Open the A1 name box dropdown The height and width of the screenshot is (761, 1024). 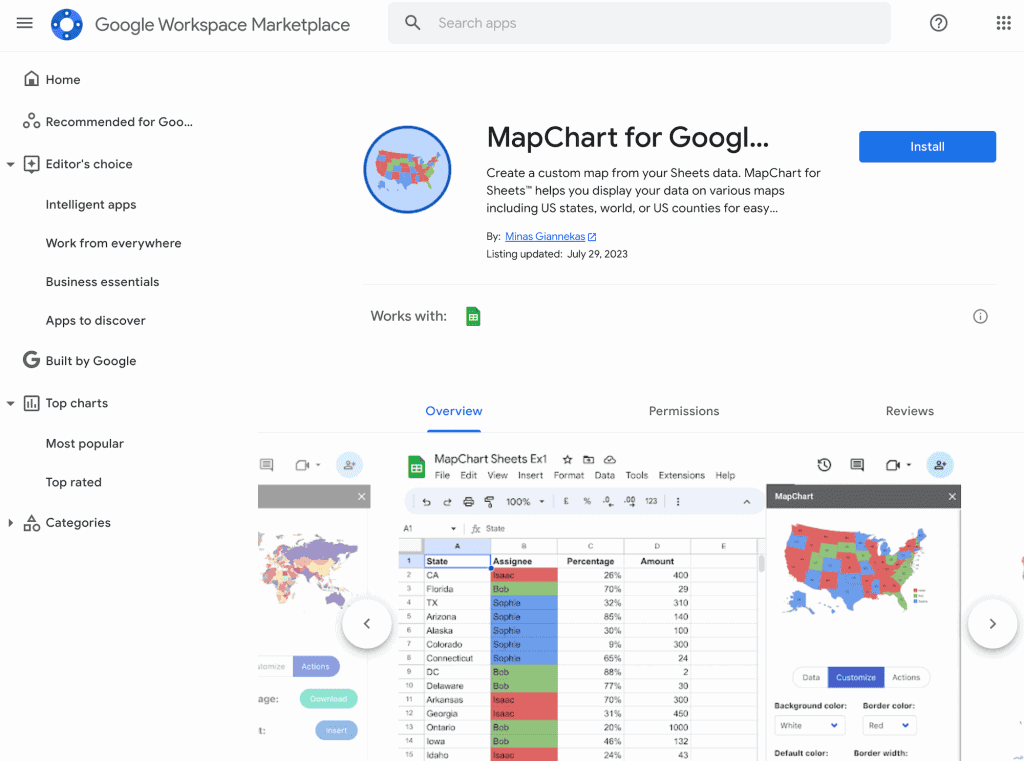click(x=453, y=528)
